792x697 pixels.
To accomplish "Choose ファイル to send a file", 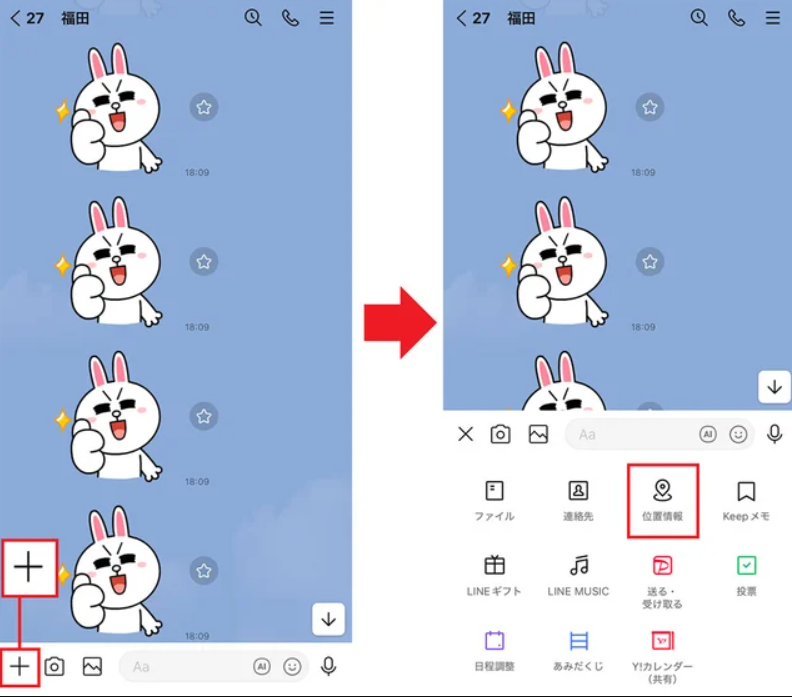I will tap(494, 501).
